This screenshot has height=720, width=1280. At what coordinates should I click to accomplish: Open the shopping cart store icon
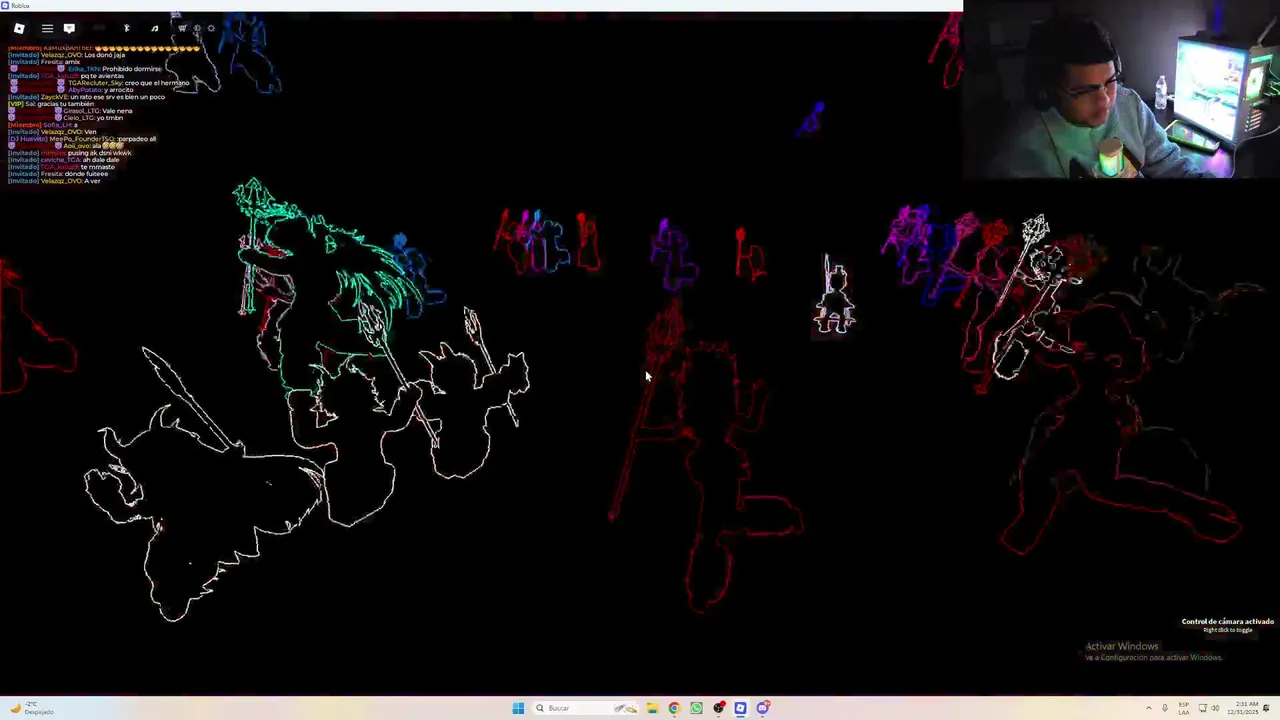pos(182,28)
